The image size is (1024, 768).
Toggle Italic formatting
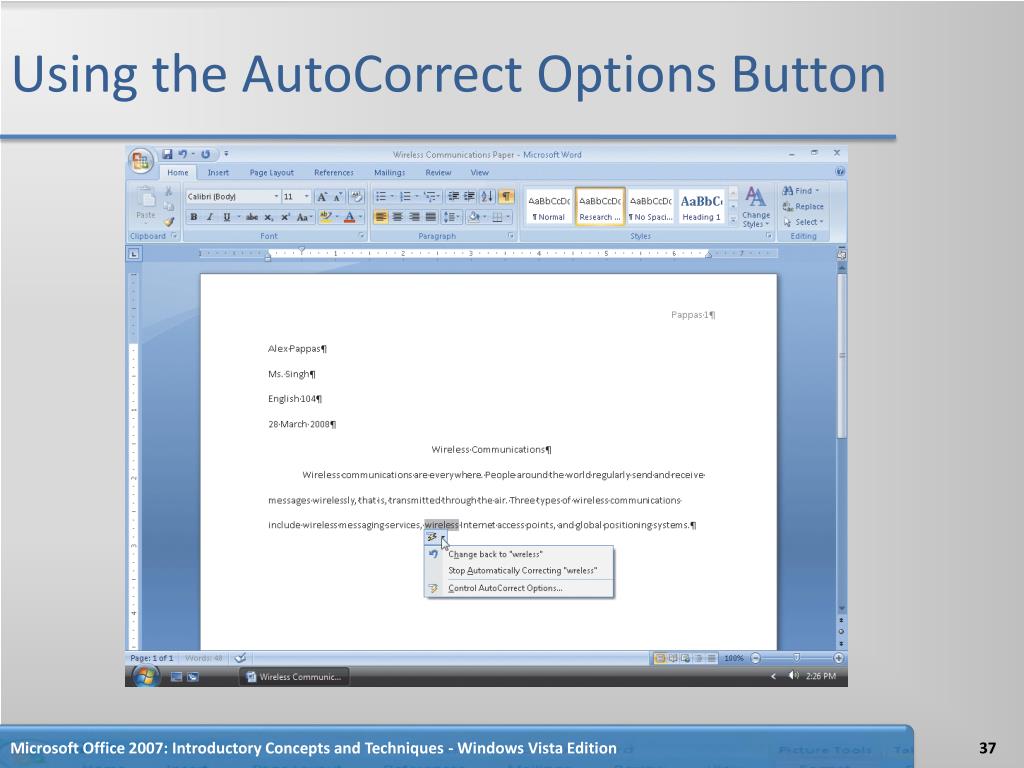(x=210, y=217)
